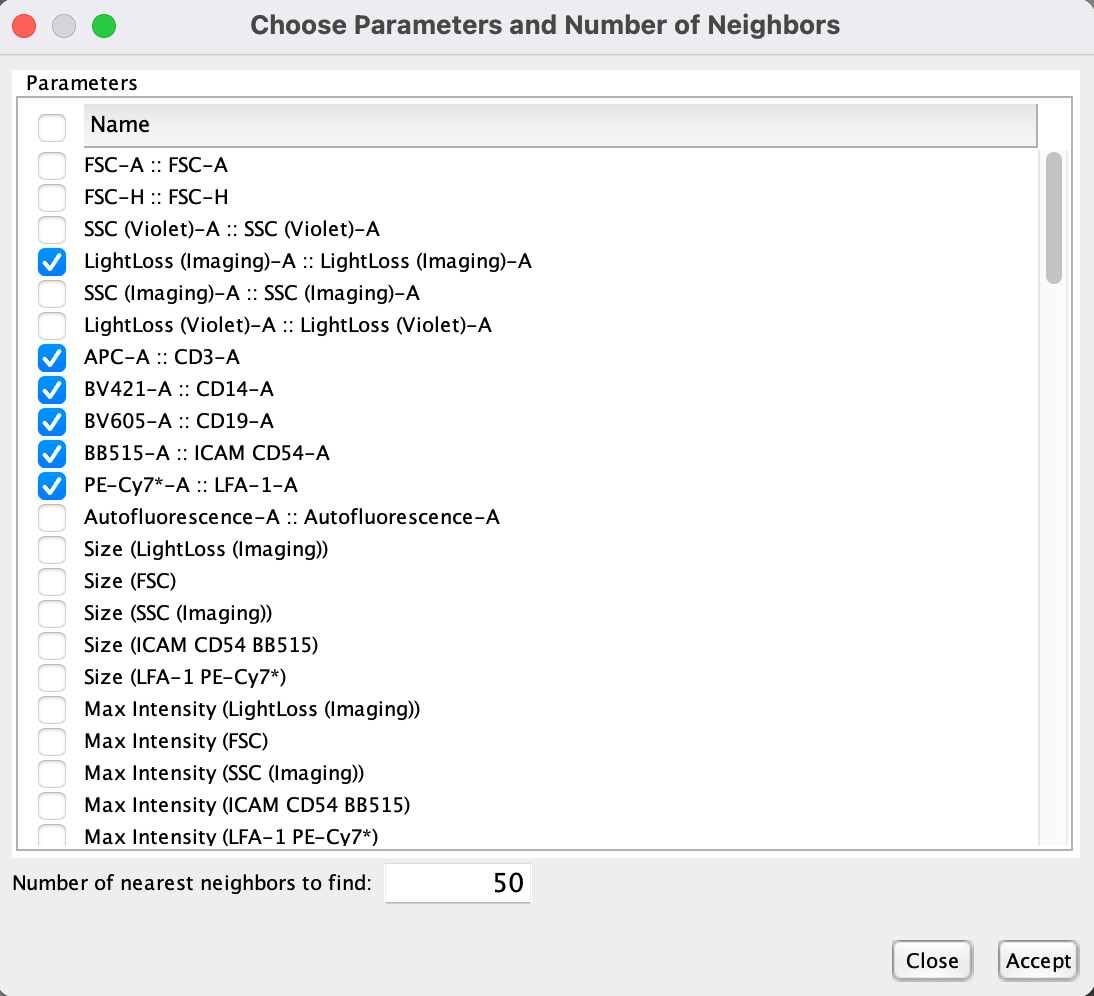Viewport: 1094px width, 996px height.
Task: Enable the Autofluorescence-A checkbox
Action: click(x=51, y=517)
